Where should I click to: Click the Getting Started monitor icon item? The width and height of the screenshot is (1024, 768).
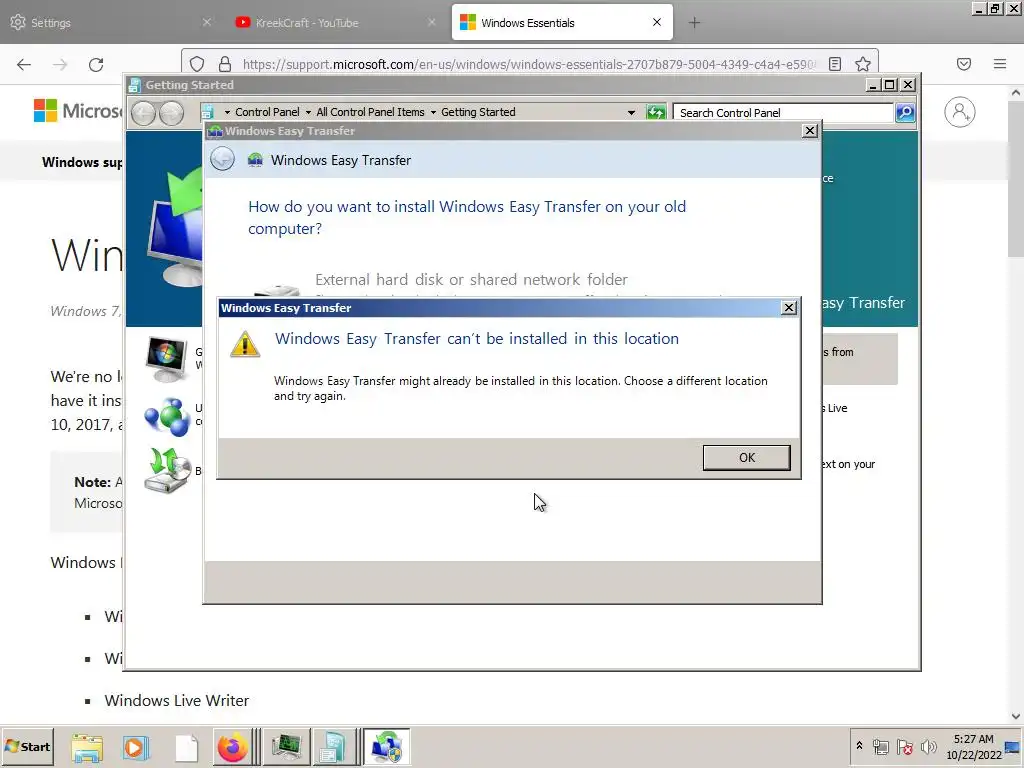pyautogui.click(x=166, y=359)
